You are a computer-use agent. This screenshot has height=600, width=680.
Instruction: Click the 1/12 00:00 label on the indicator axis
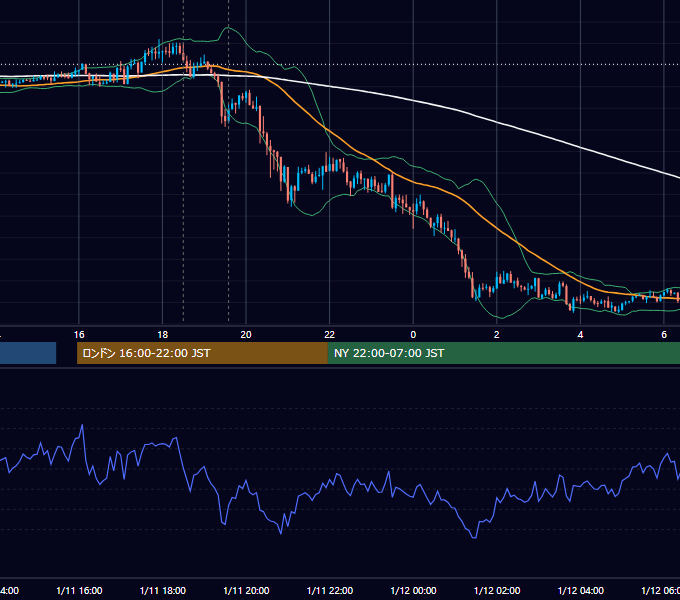413,590
